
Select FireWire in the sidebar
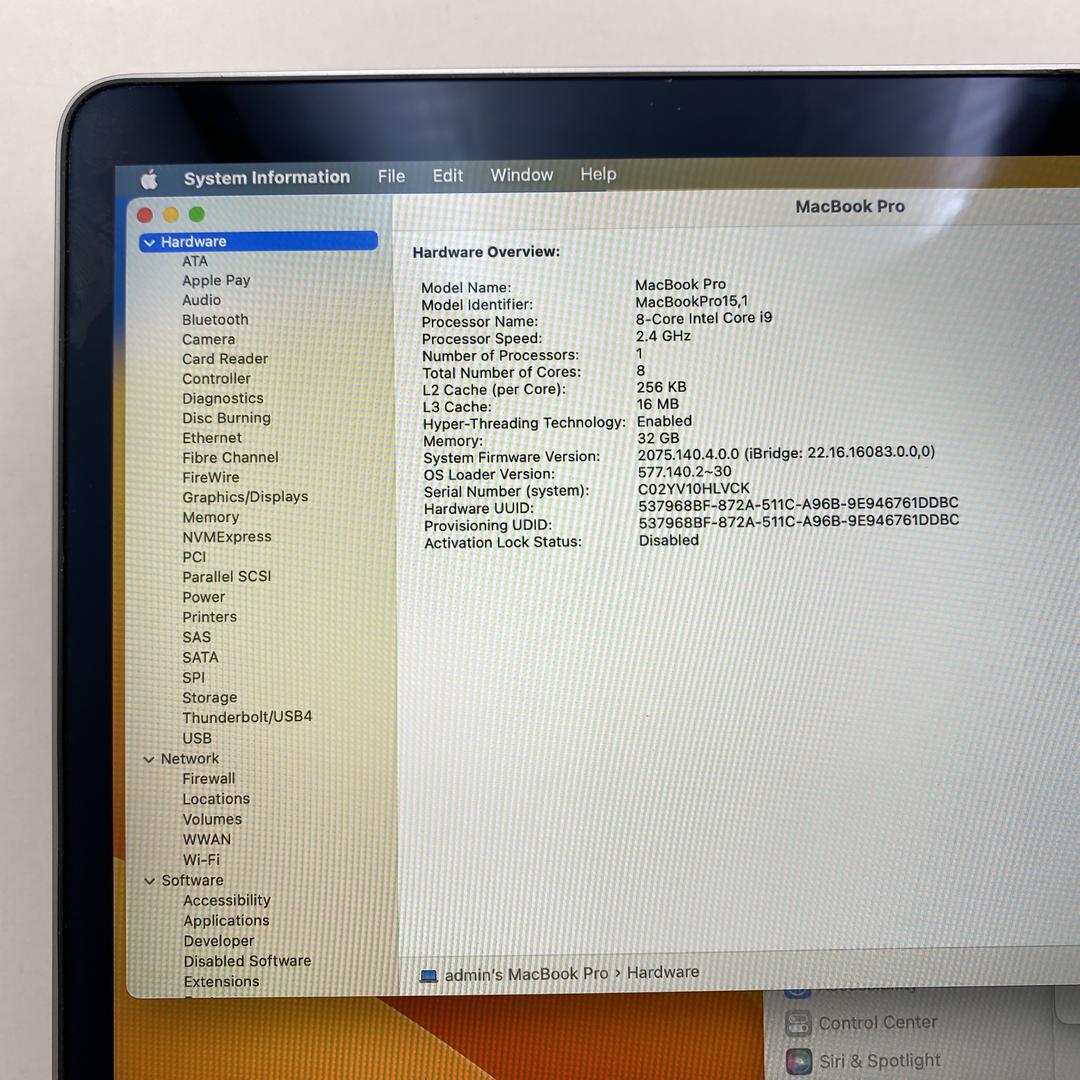point(211,477)
